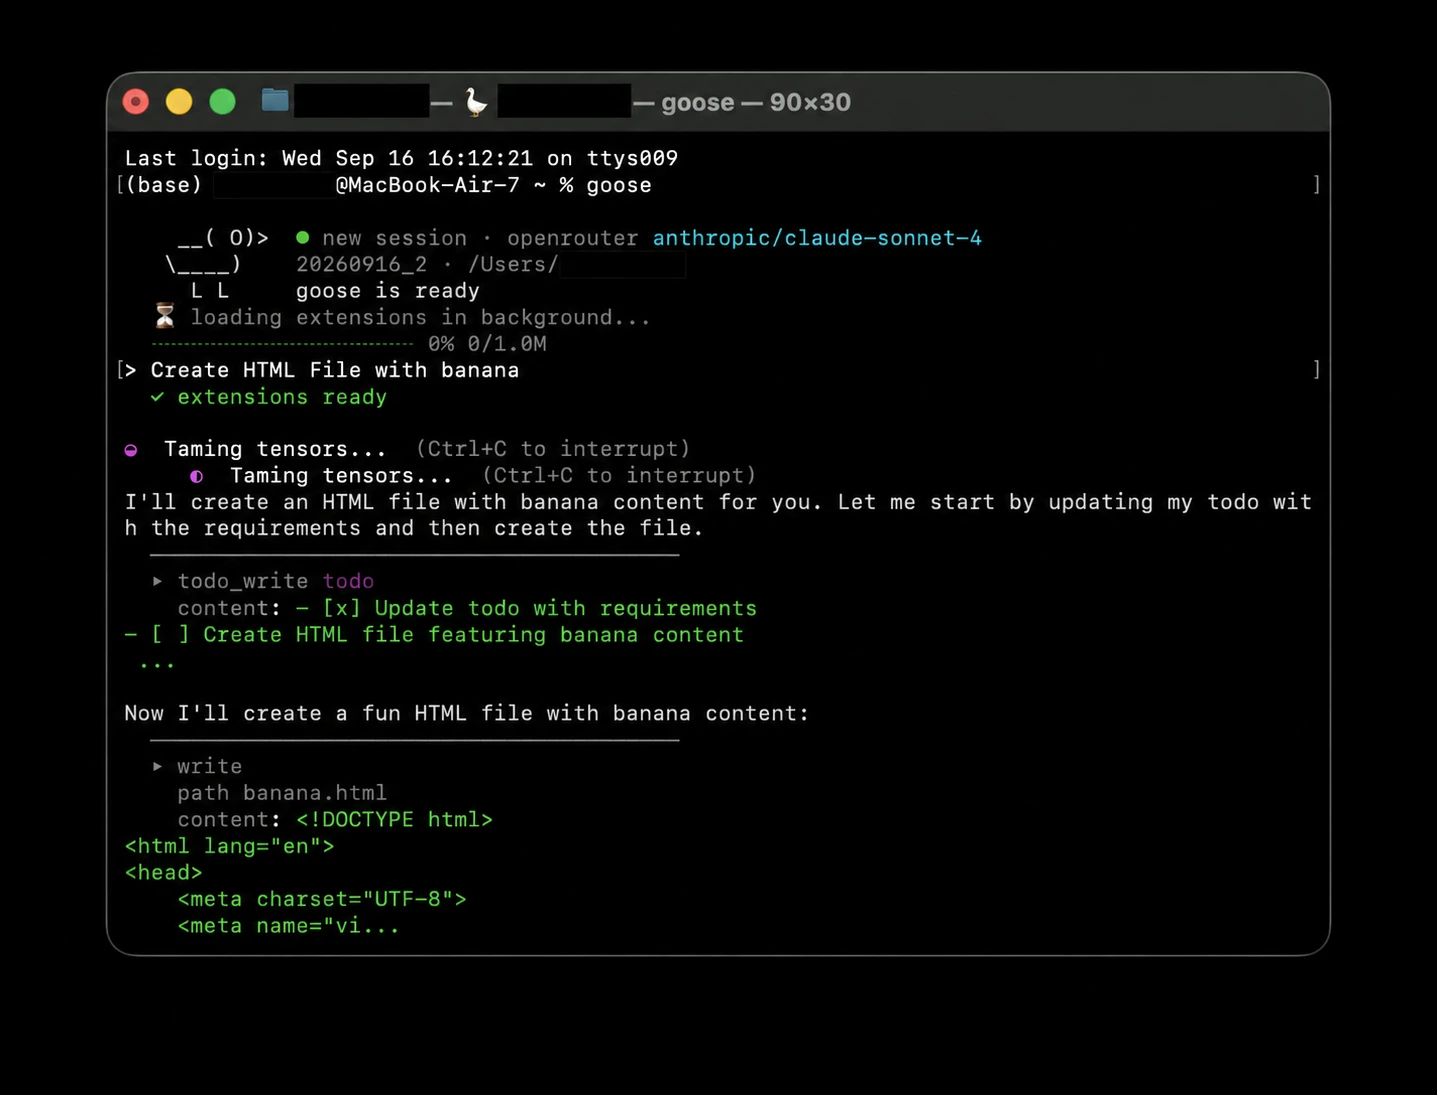Image resolution: width=1437 pixels, height=1095 pixels.
Task: Expand the todo_write disclosure triangle
Action: (157, 581)
